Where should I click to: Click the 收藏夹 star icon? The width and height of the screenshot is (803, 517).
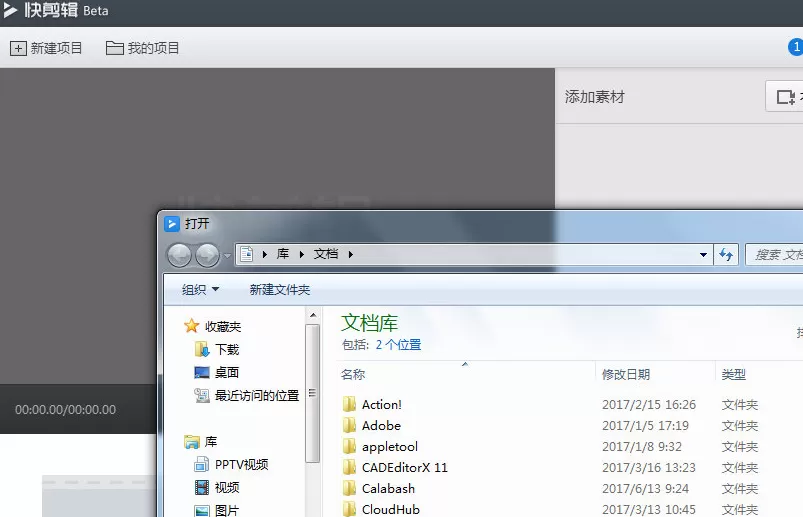coord(192,326)
